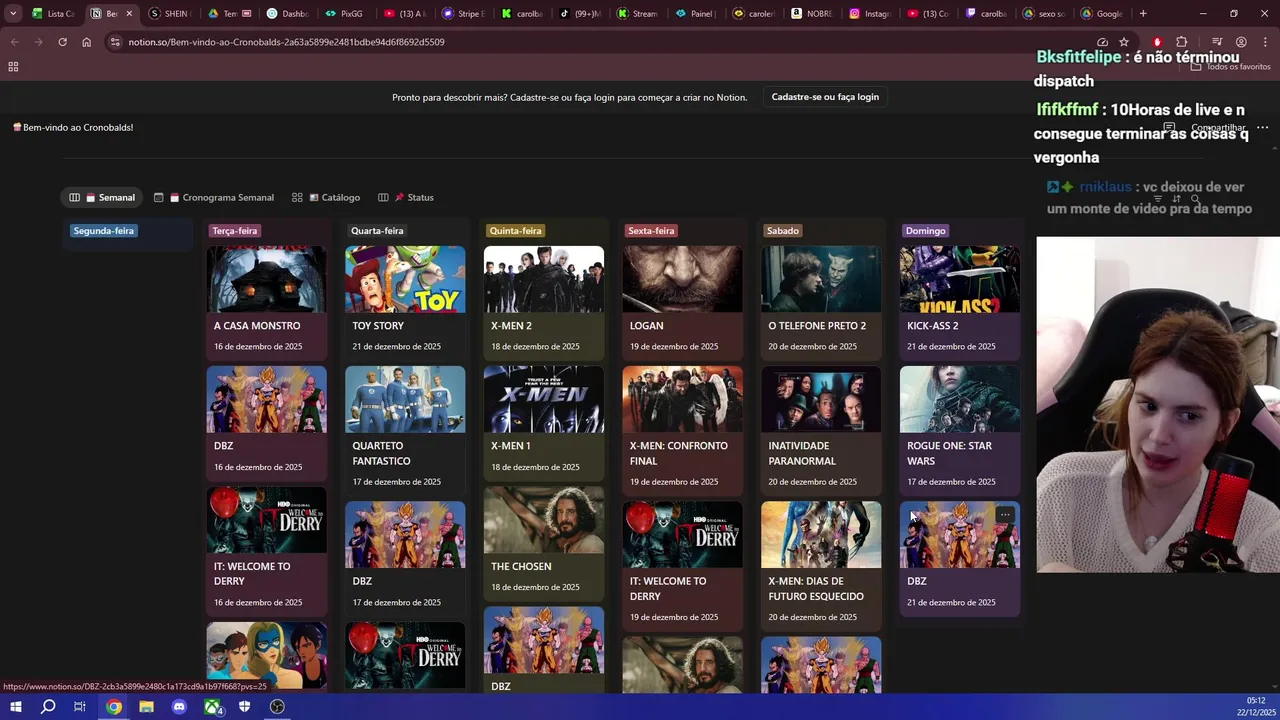Close the active Notion browser tab

tap(128, 14)
